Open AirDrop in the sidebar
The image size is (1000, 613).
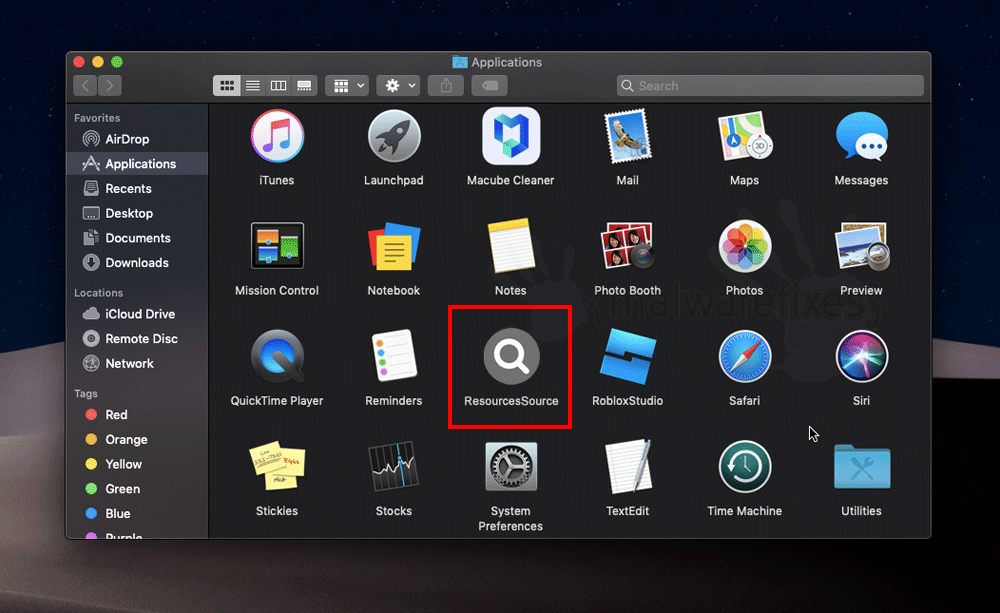(x=137, y=139)
